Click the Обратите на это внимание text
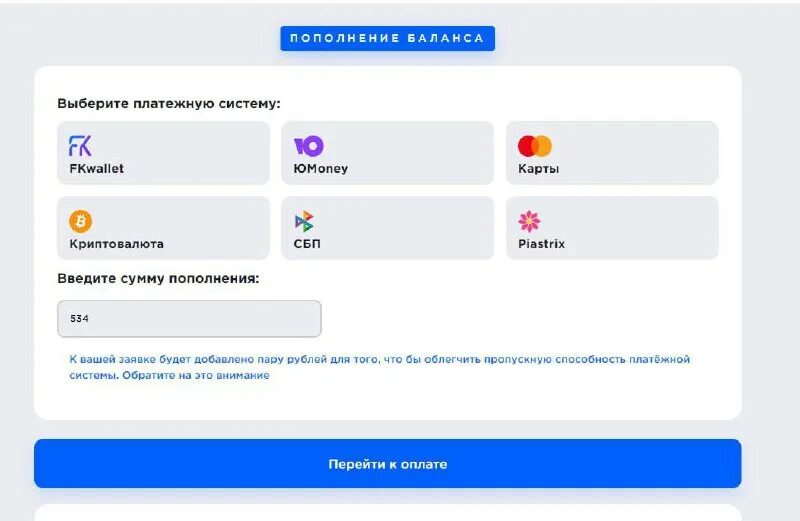800x521 pixels. (196, 375)
